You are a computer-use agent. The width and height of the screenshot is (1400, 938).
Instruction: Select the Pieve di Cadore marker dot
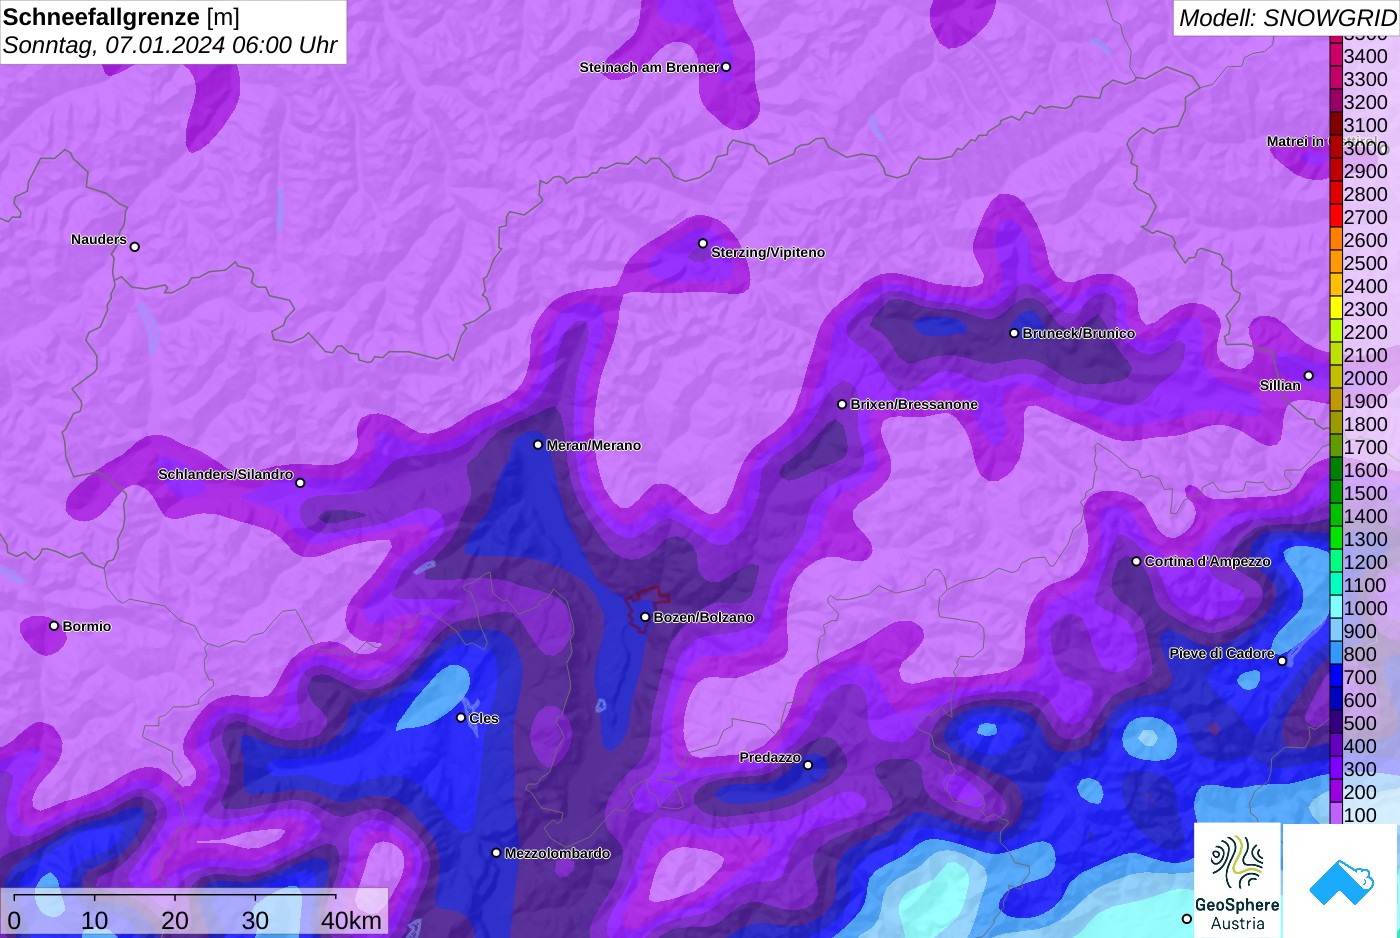1282,661
